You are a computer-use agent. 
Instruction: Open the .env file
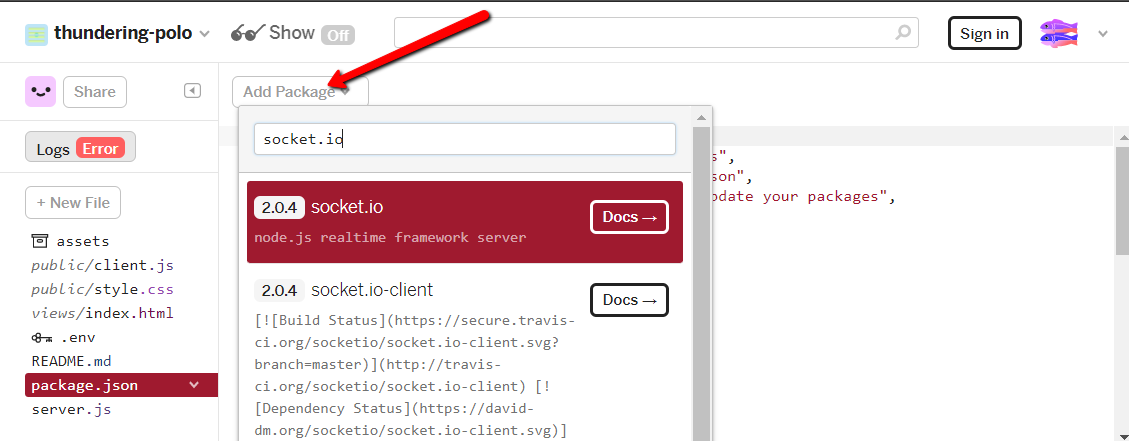(63, 337)
